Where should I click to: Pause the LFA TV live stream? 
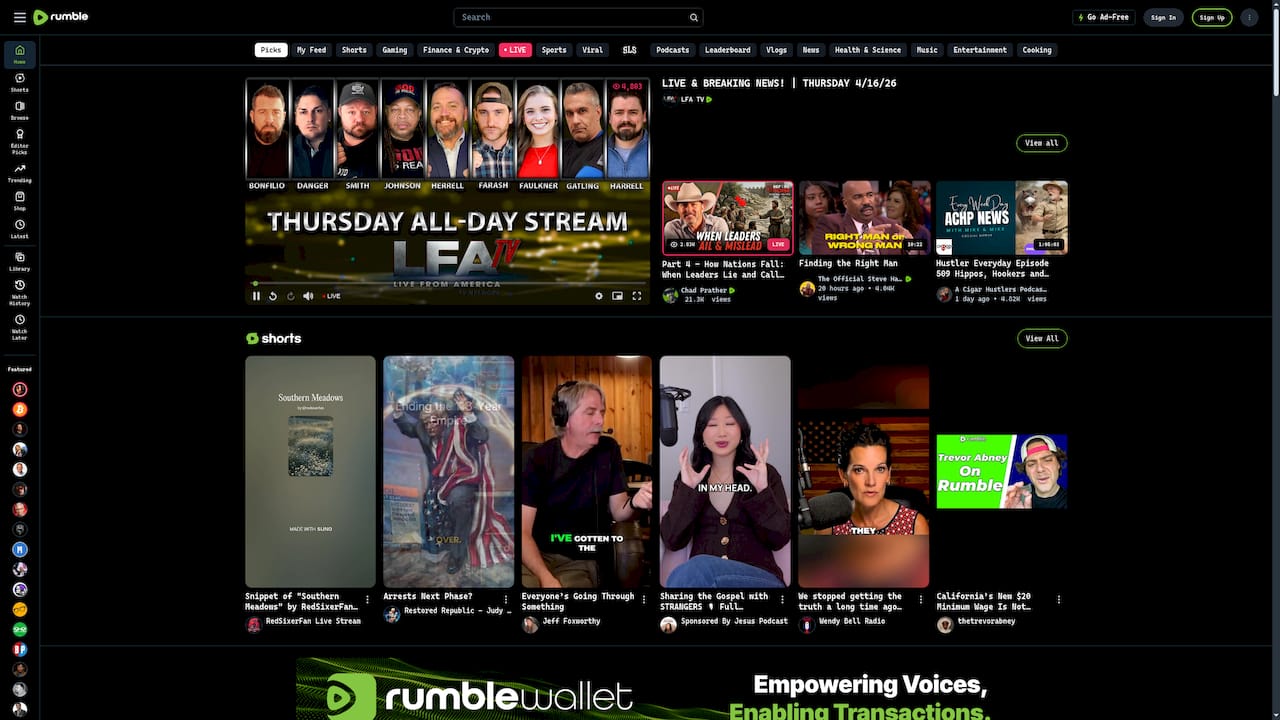(256, 296)
